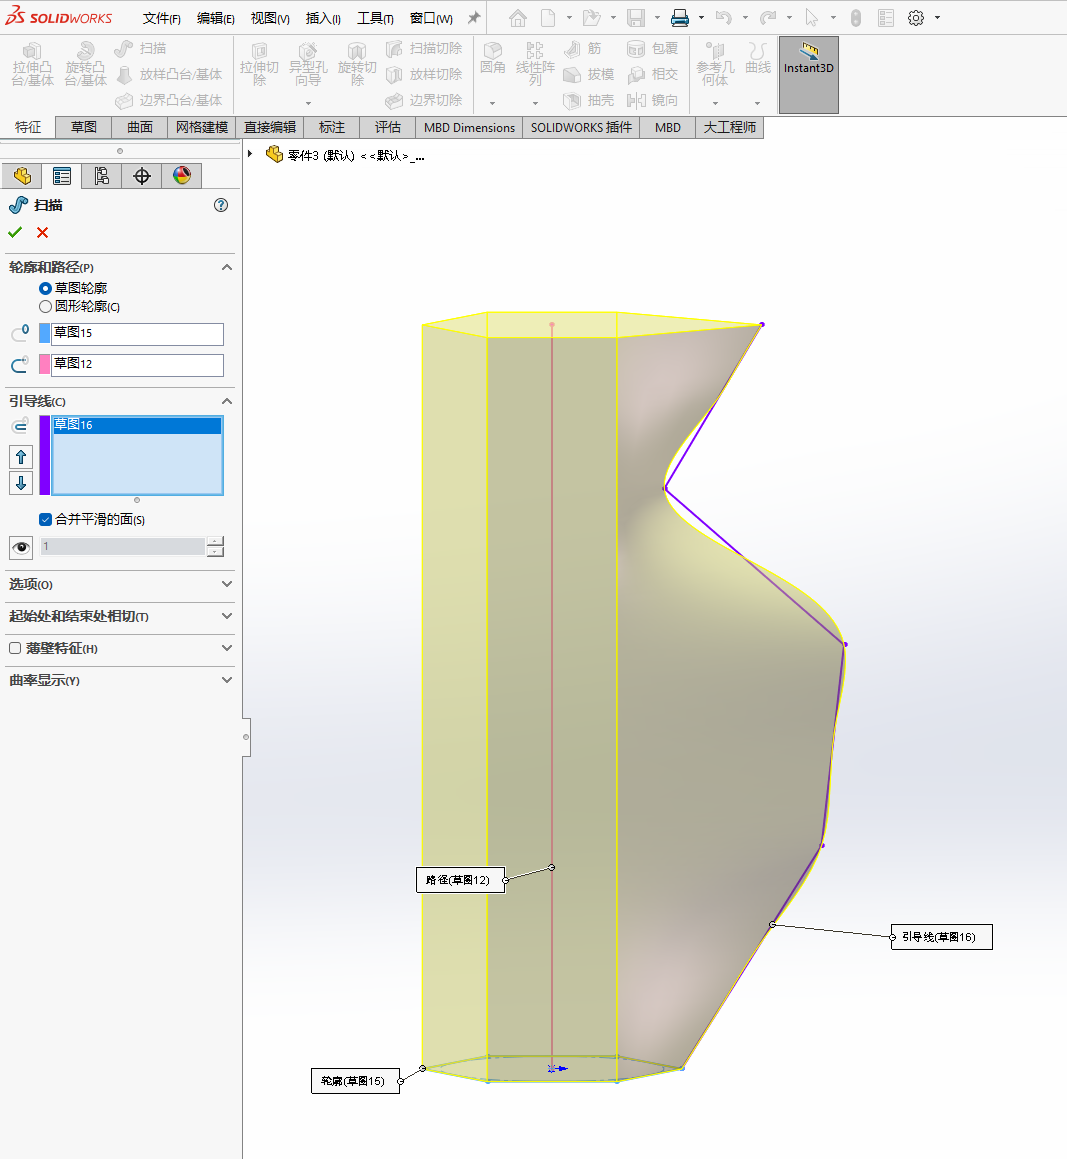1067x1159 pixels.
Task: Click the 草图15 profile selection box
Action: coord(137,333)
